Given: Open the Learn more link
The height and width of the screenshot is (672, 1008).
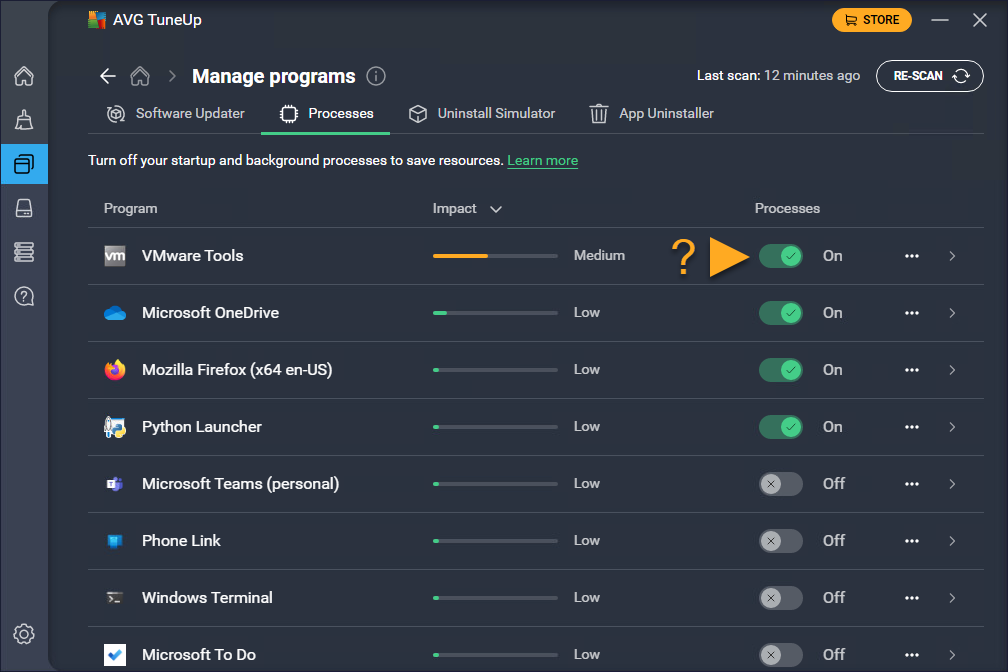Looking at the screenshot, I should pos(542,161).
